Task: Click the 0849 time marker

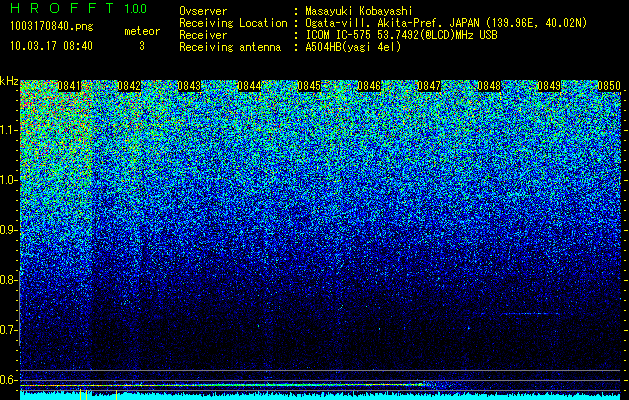Action: pyautogui.click(x=549, y=86)
